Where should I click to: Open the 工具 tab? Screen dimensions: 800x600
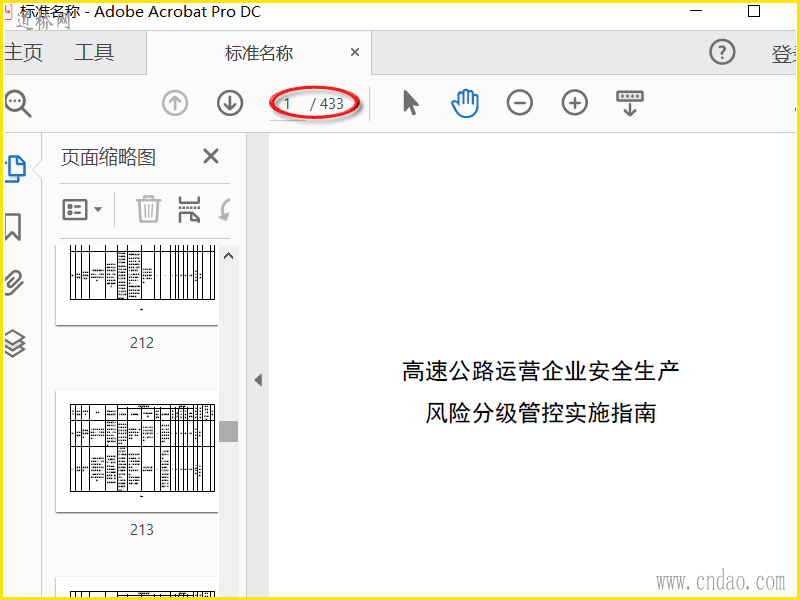(94, 53)
